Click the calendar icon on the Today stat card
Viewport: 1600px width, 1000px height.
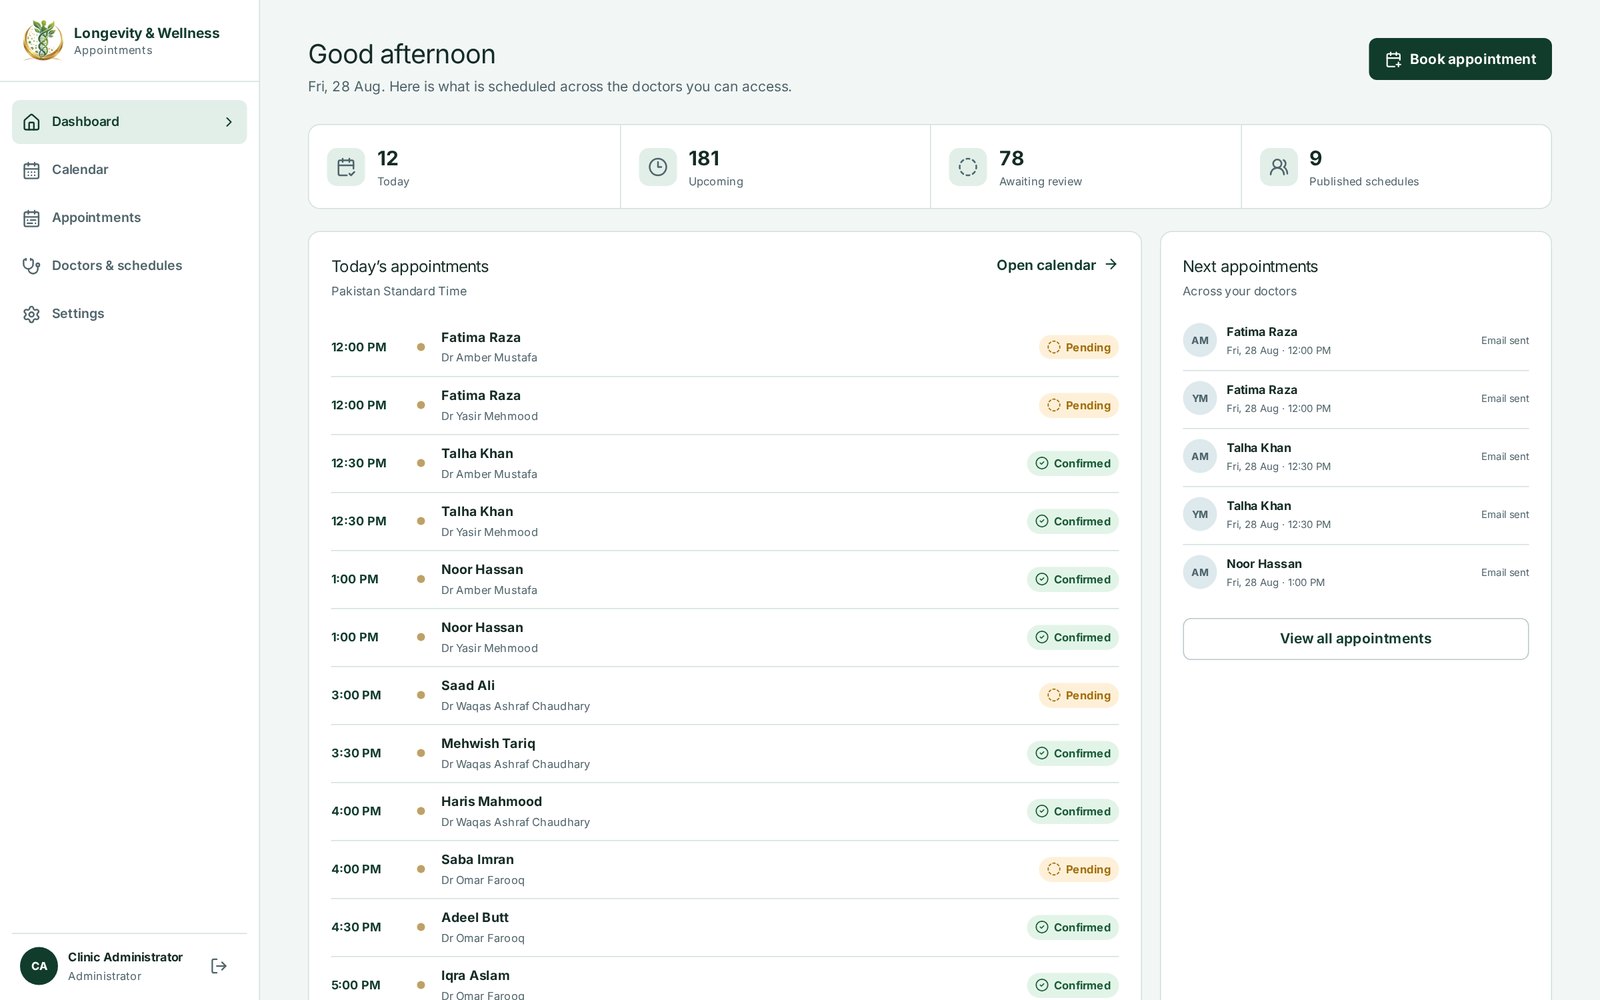pyautogui.click(x=346, y=167)
